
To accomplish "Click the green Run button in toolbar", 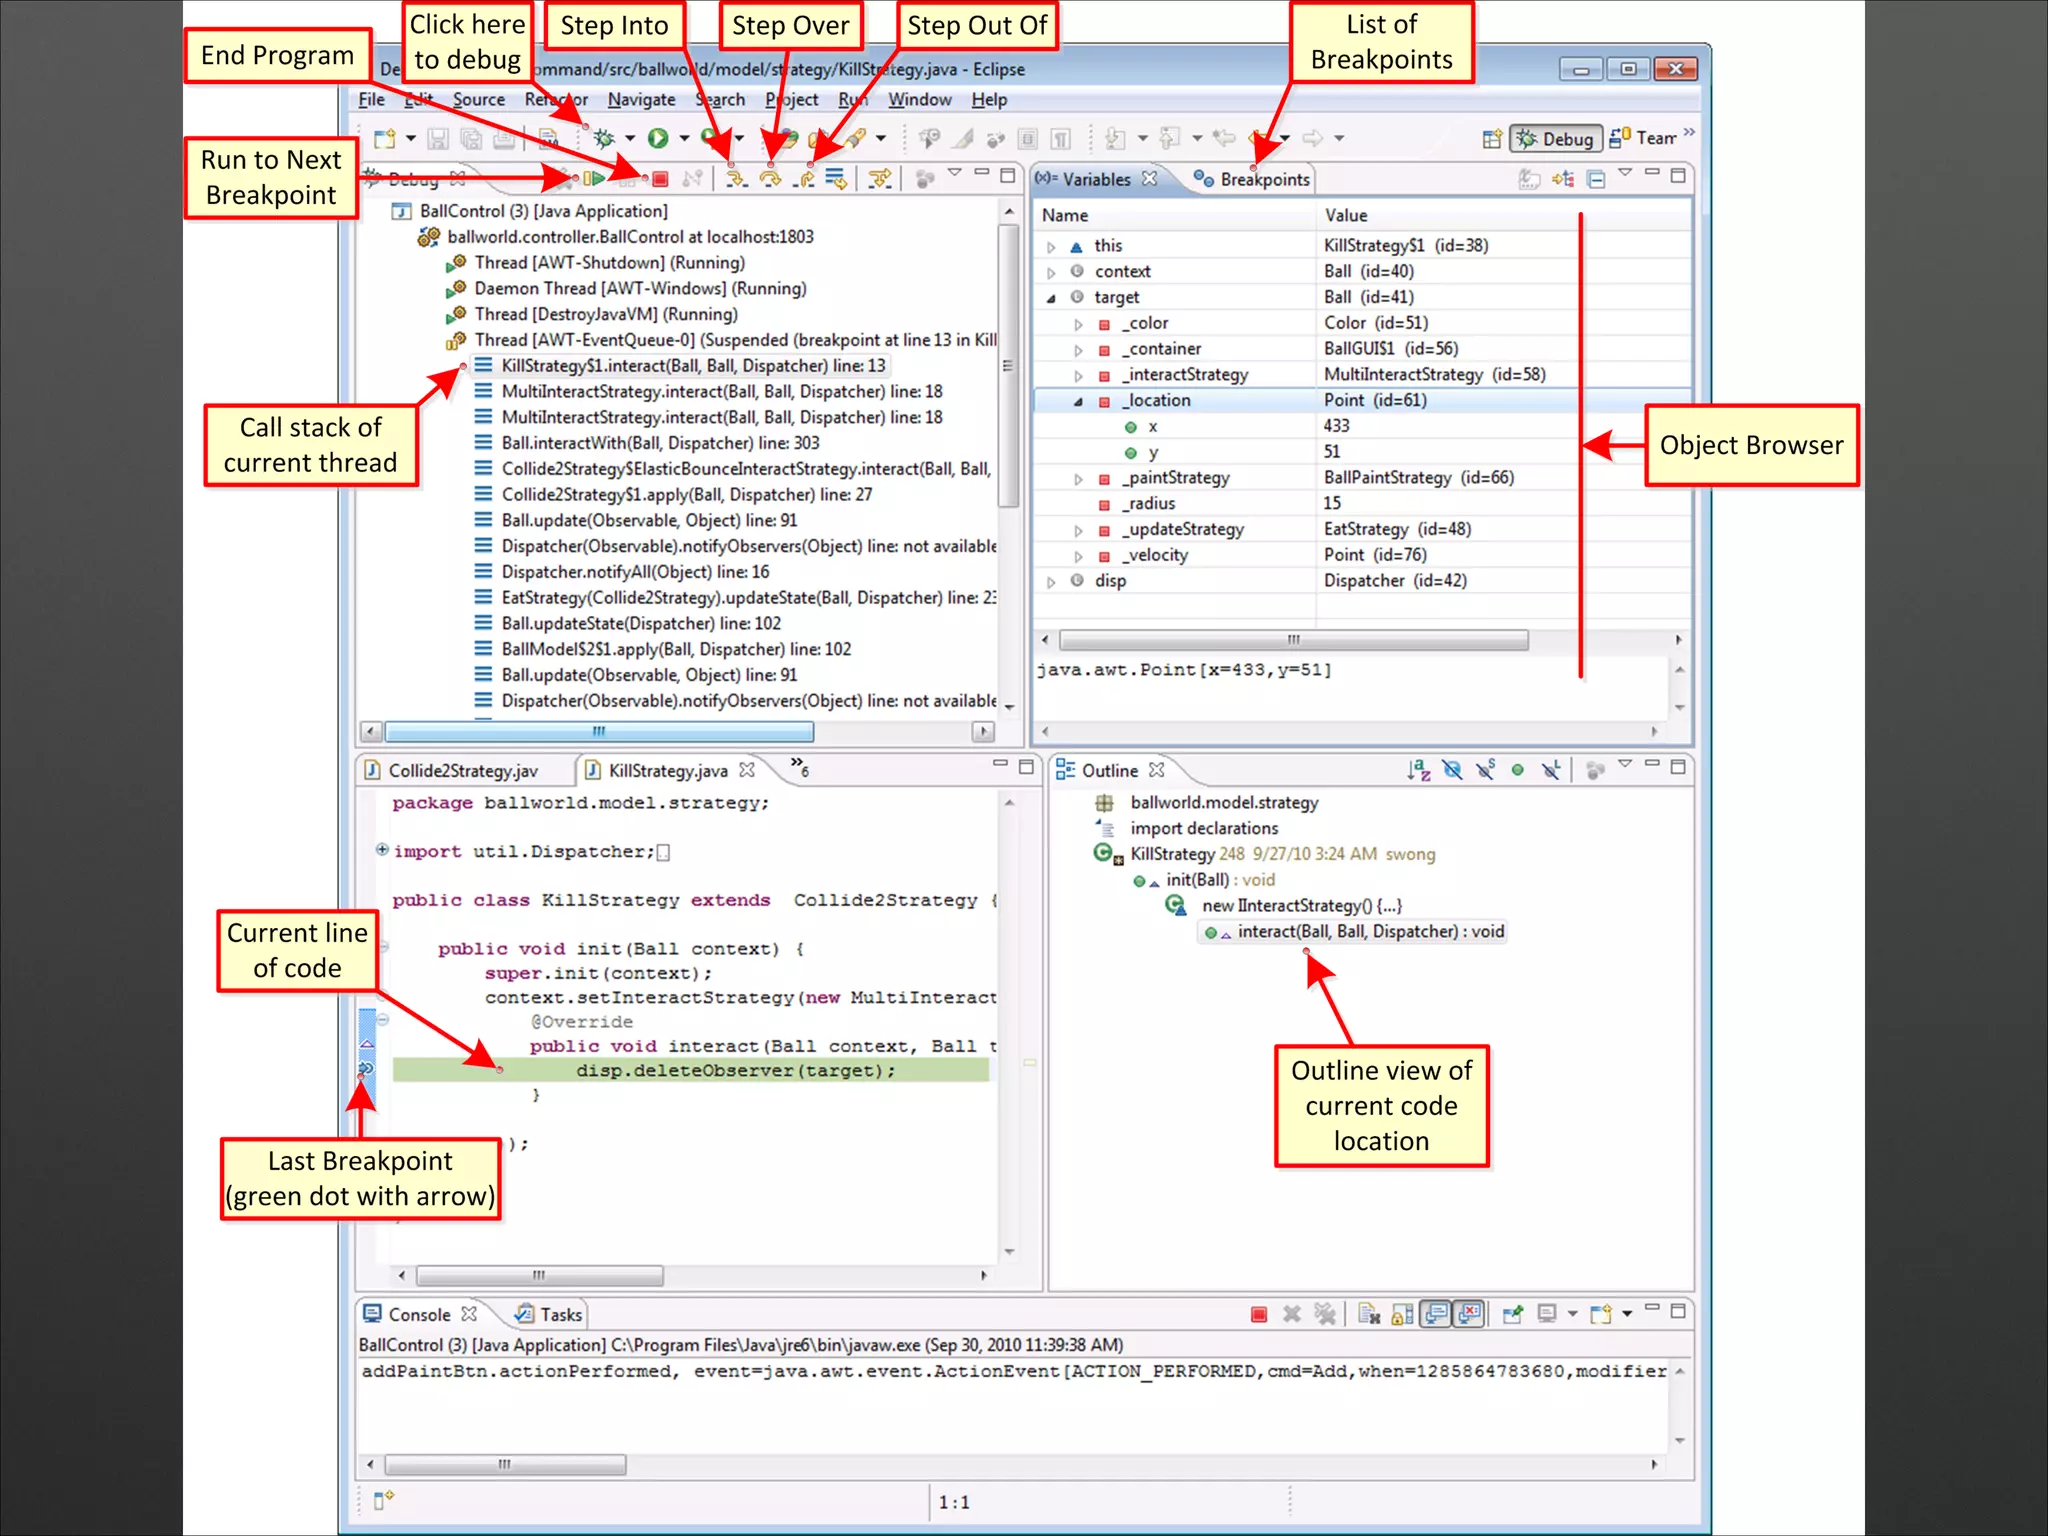I will [658, 139].
